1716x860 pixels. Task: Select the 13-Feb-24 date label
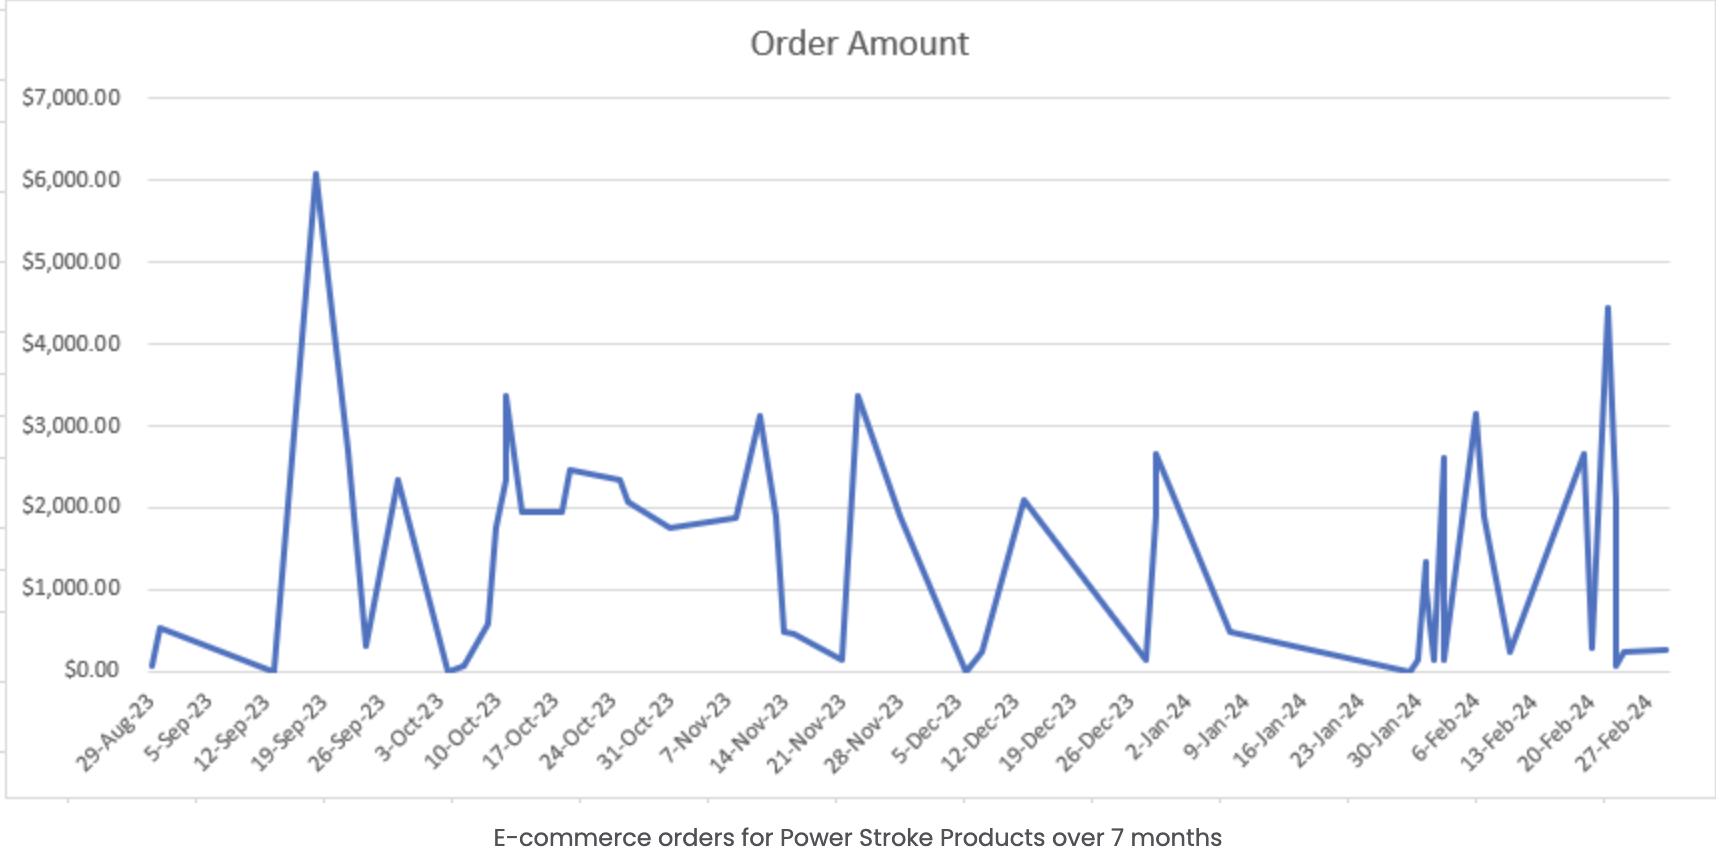point(1498,732)
